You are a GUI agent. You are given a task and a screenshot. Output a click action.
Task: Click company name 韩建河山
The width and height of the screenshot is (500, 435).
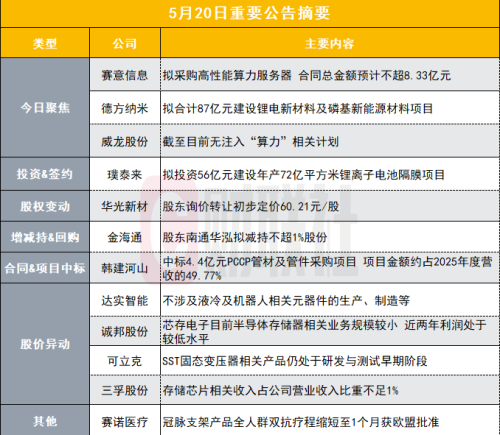[125, 268]
